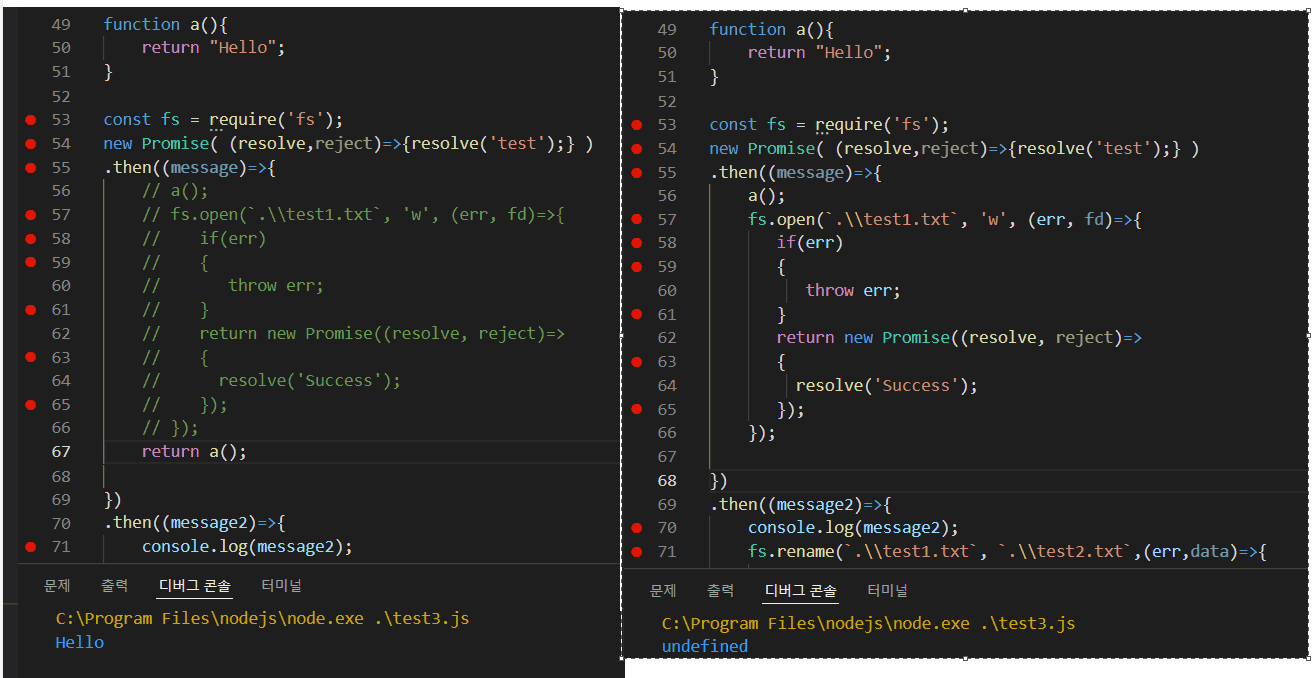1316x678 pixels.
Task: Click the 'Hello' output in left debug console
Action: (x=80, y=642)
